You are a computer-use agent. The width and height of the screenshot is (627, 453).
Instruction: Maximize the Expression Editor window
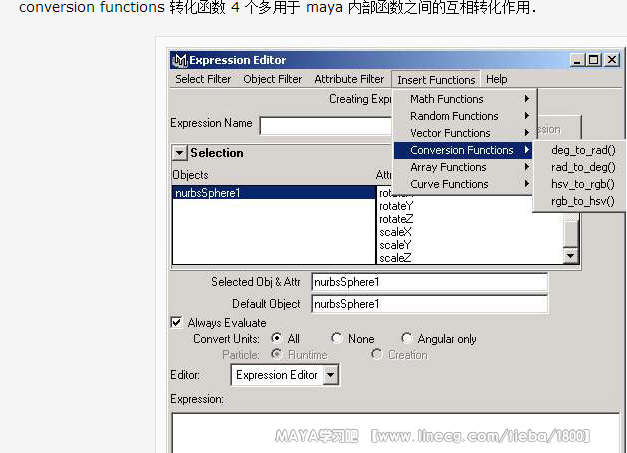click(x=593, y=60)
